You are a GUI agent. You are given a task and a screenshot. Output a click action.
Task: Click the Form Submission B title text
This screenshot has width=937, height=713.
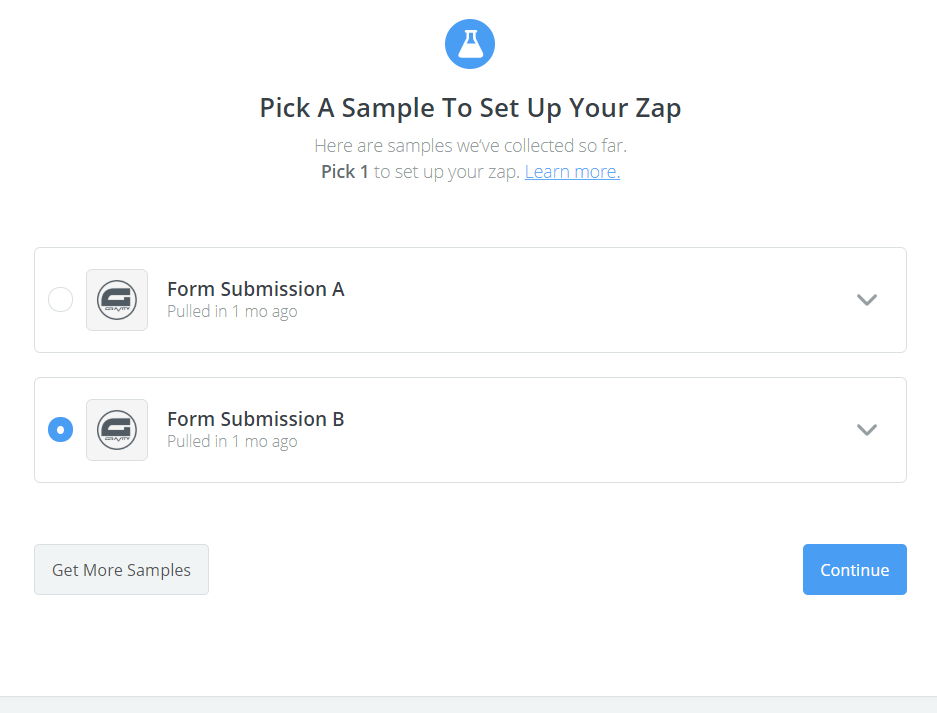click(255, 419)
